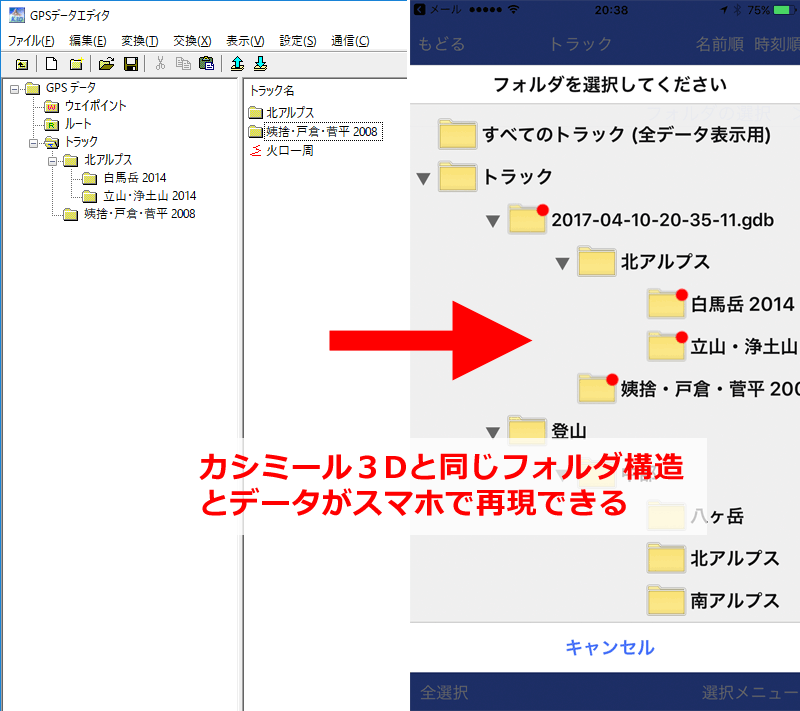Screen dimensions: 800x711
Task: Click the new file toolbar icon
Action: pos(53,64)
